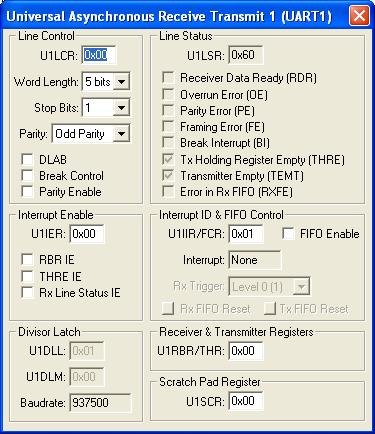This screenshot has width=375, height=434.
Task: Toggle Break Interrupt (BI) checkbox
Action: (168, 143)
